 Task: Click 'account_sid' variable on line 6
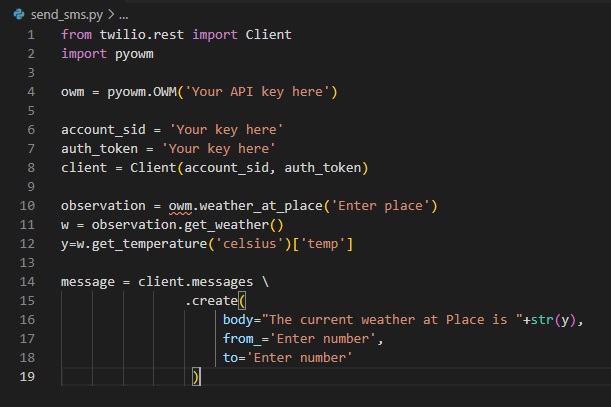coord(103,129)
